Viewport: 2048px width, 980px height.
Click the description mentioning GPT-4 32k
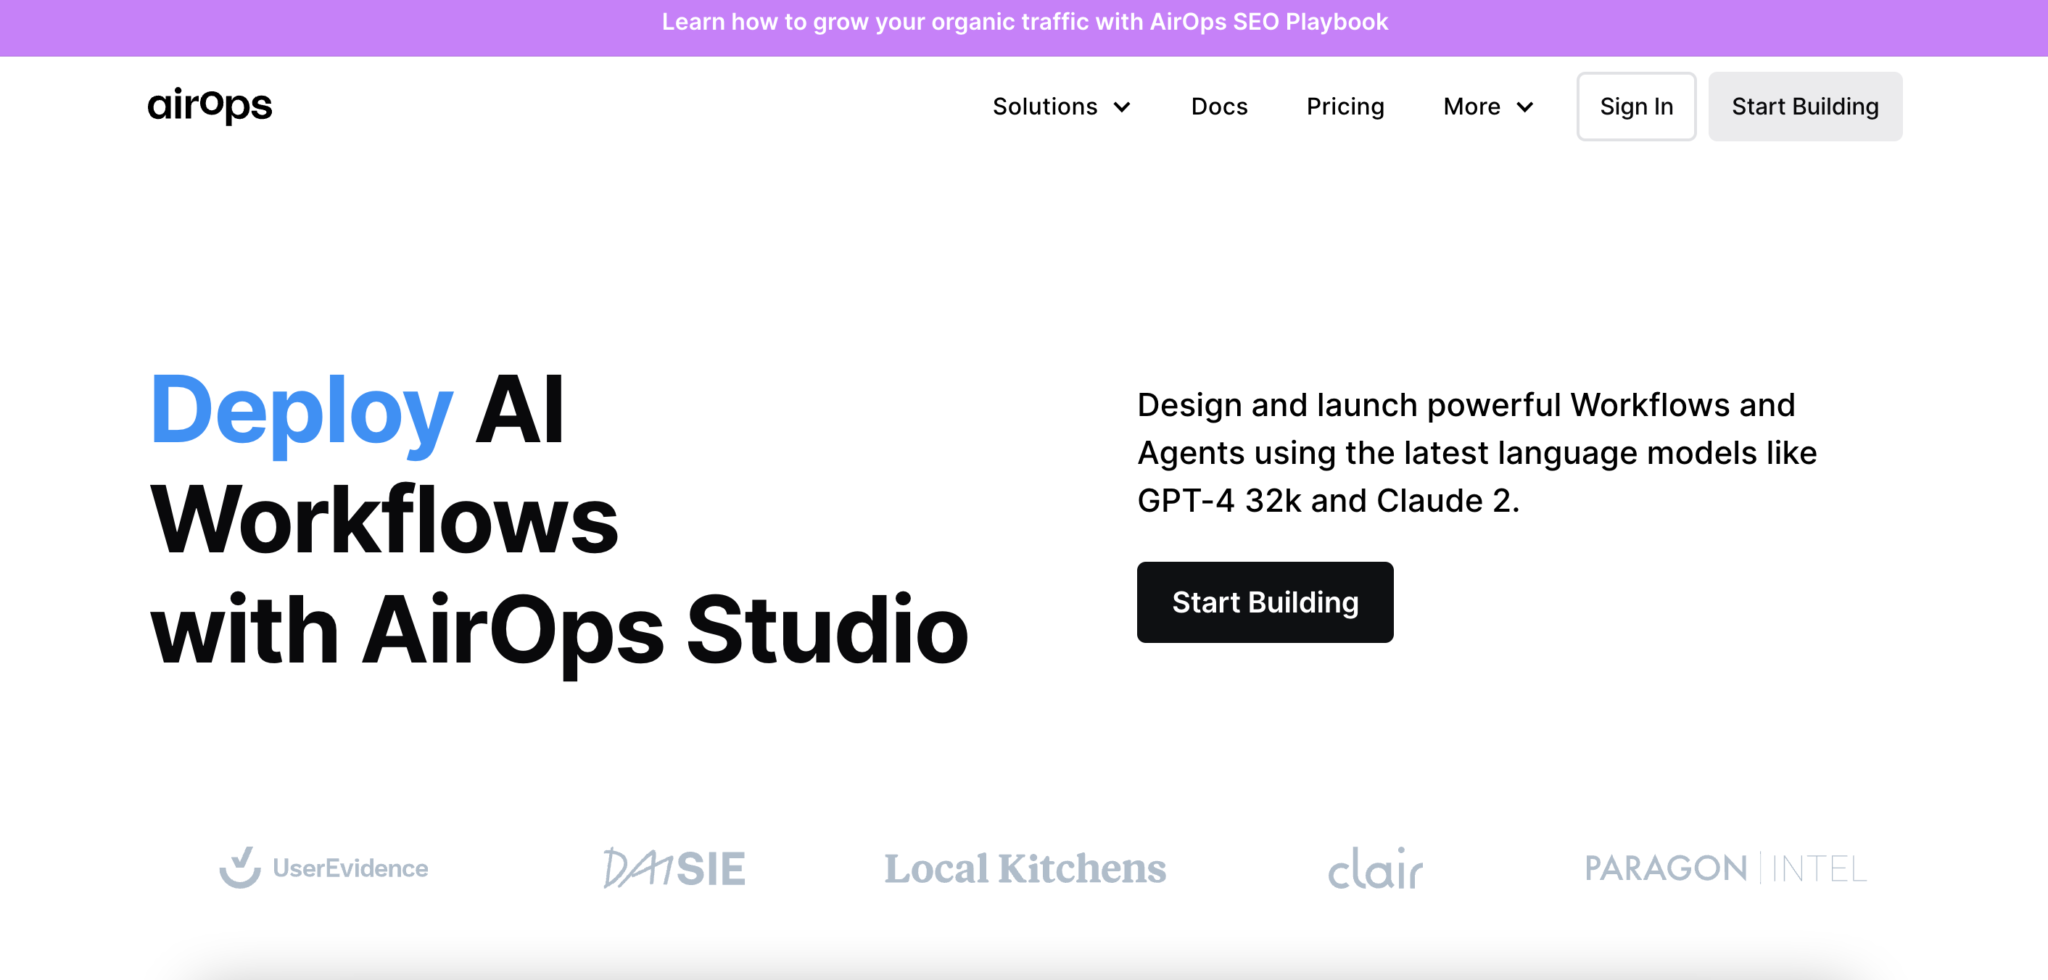click(x=1476, y=453)
